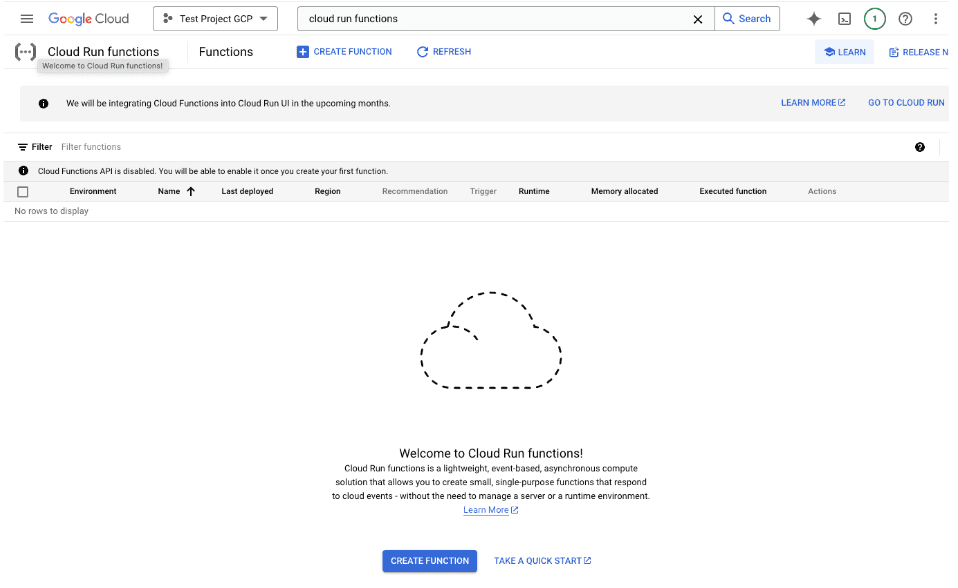This screenshot has height=588, width=958.
Task: Click the table help question mark icon
Action: (x=919, y=146)
